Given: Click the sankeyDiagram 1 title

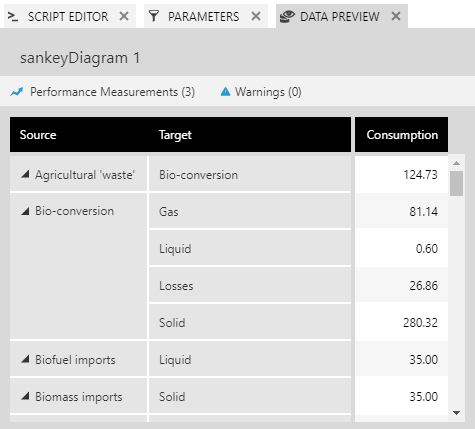Looking at the screenshot, I should point(80,58).
